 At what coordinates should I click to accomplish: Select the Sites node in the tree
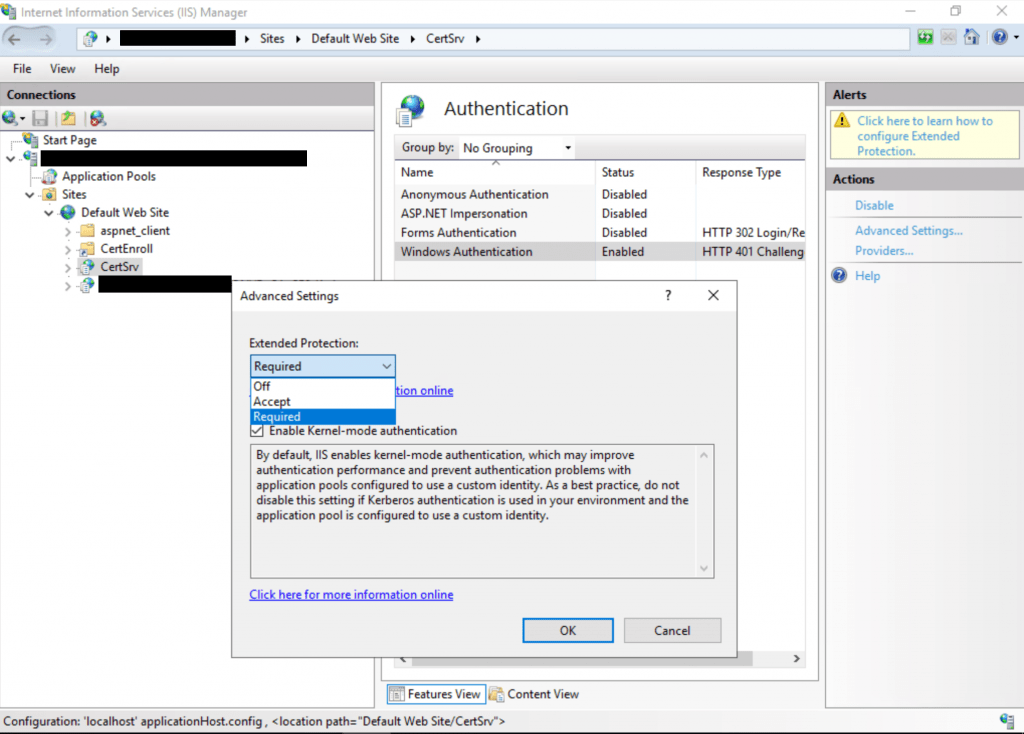pyautogui.click(x=74, y=195)
